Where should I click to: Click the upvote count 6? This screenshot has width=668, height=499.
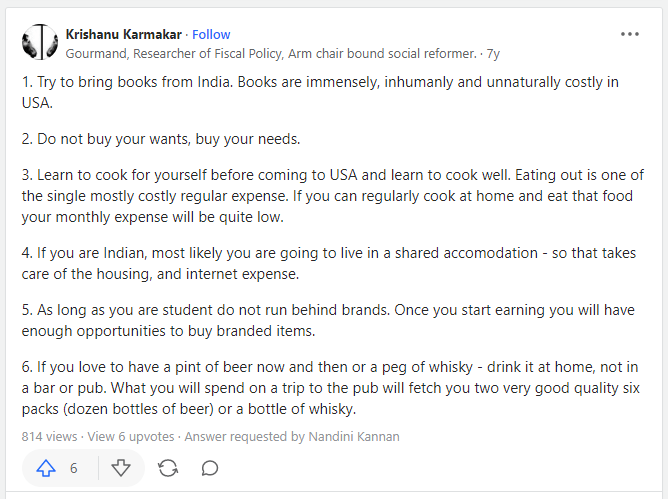click(74, 468)
